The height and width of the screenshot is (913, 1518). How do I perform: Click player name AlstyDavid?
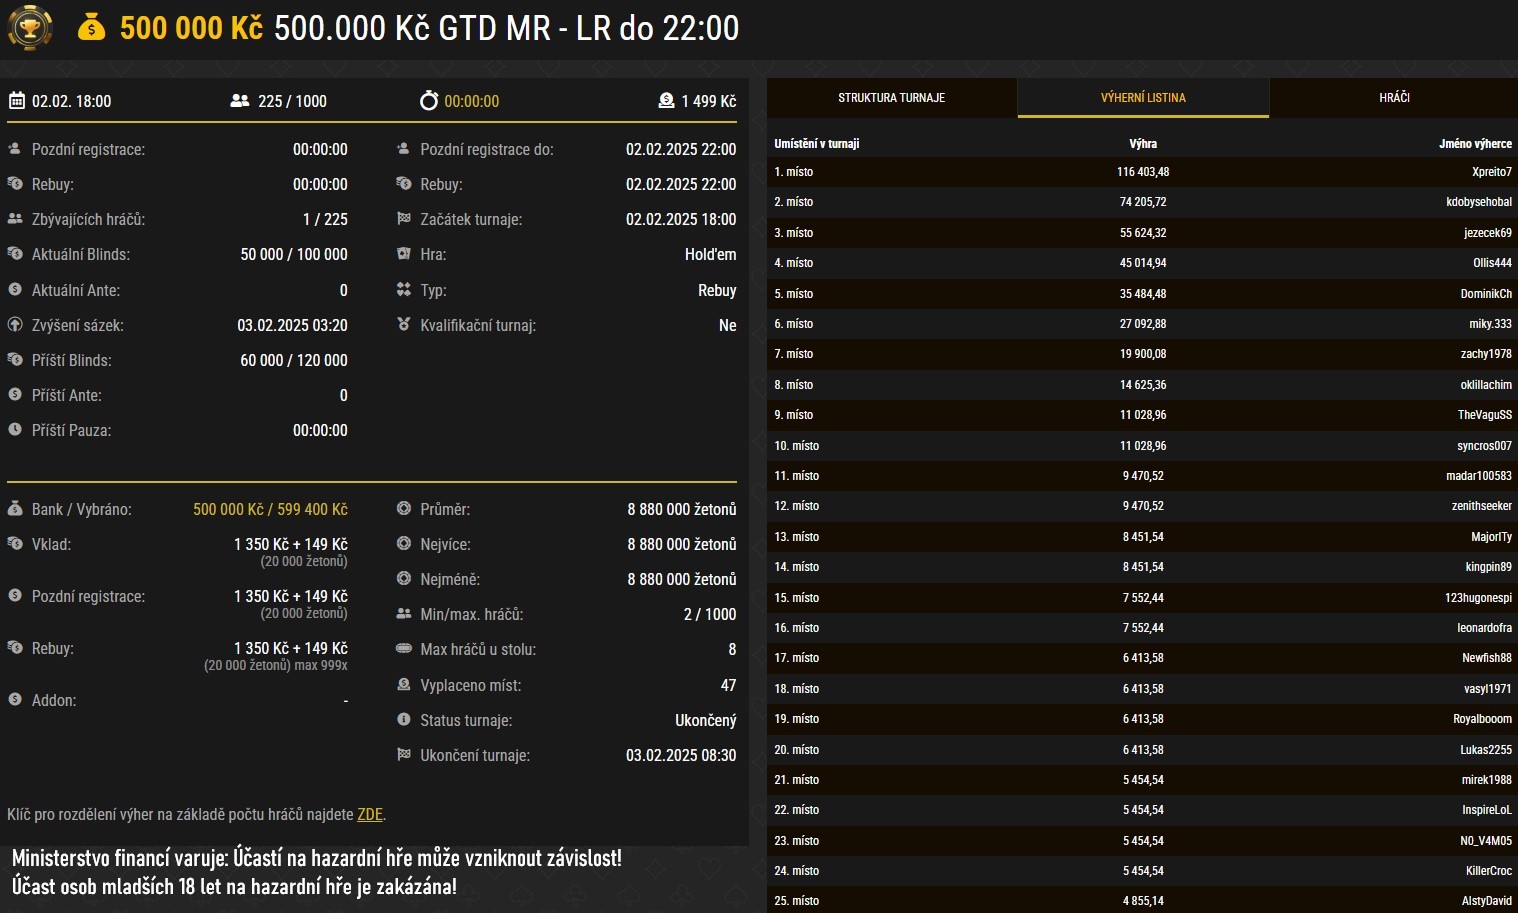point(1487,901)
